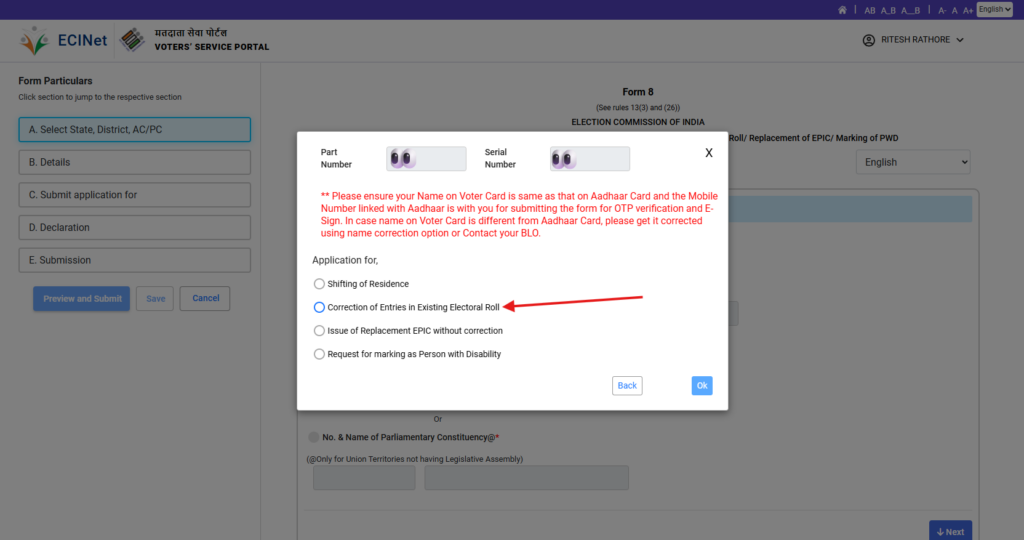1024x540 pixels.
Task: Increase font size with A+ icon
Action: 968,10
